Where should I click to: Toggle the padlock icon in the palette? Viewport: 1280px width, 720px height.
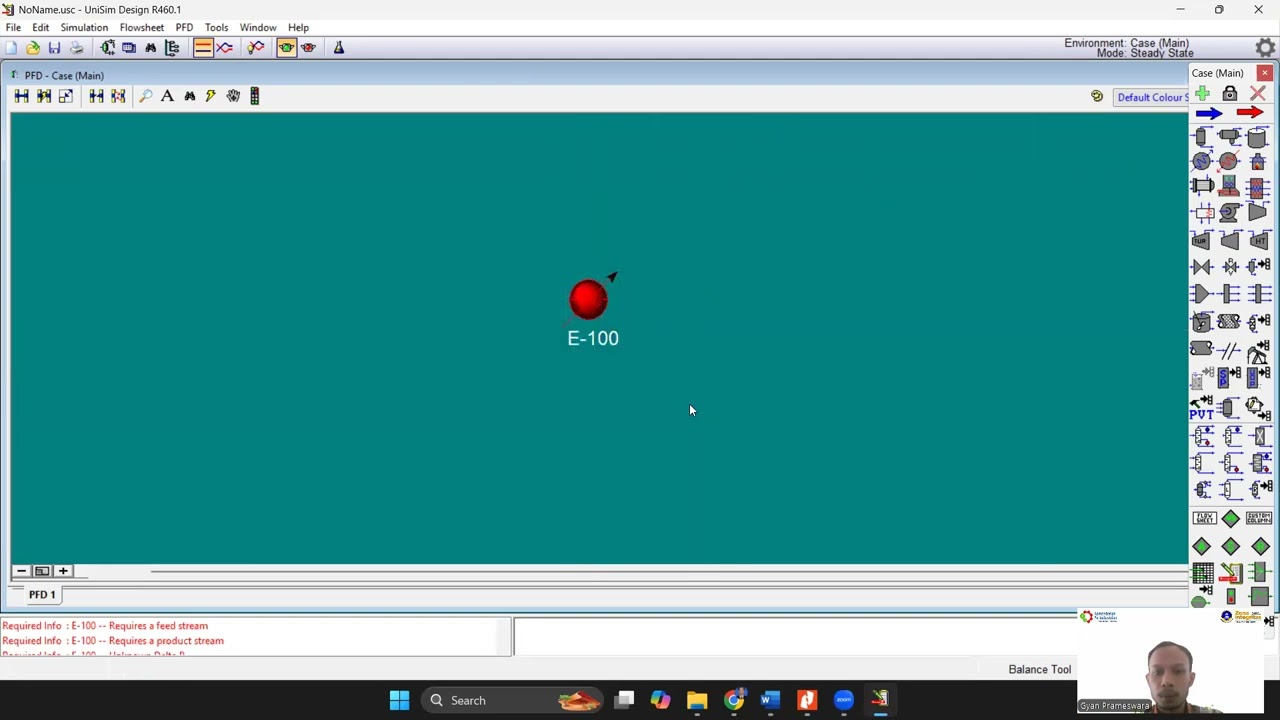point(1230,93)
